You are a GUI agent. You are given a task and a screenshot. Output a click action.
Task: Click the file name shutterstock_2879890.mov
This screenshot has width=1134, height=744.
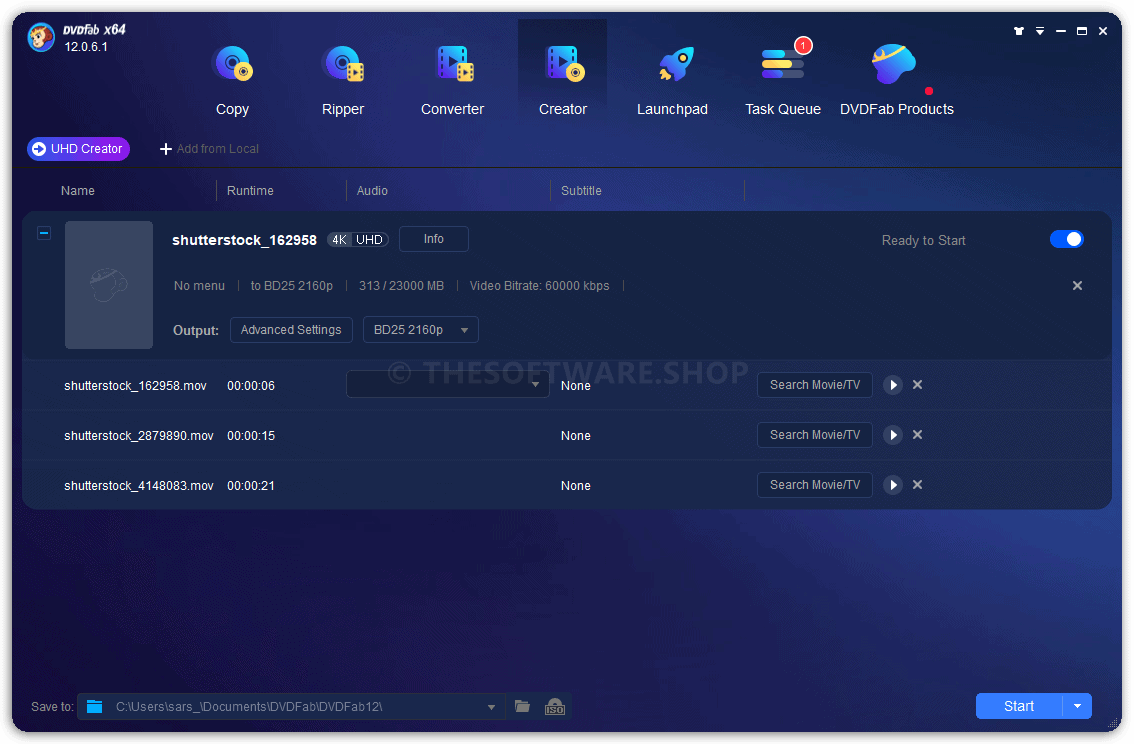click(x=139, y=436)
